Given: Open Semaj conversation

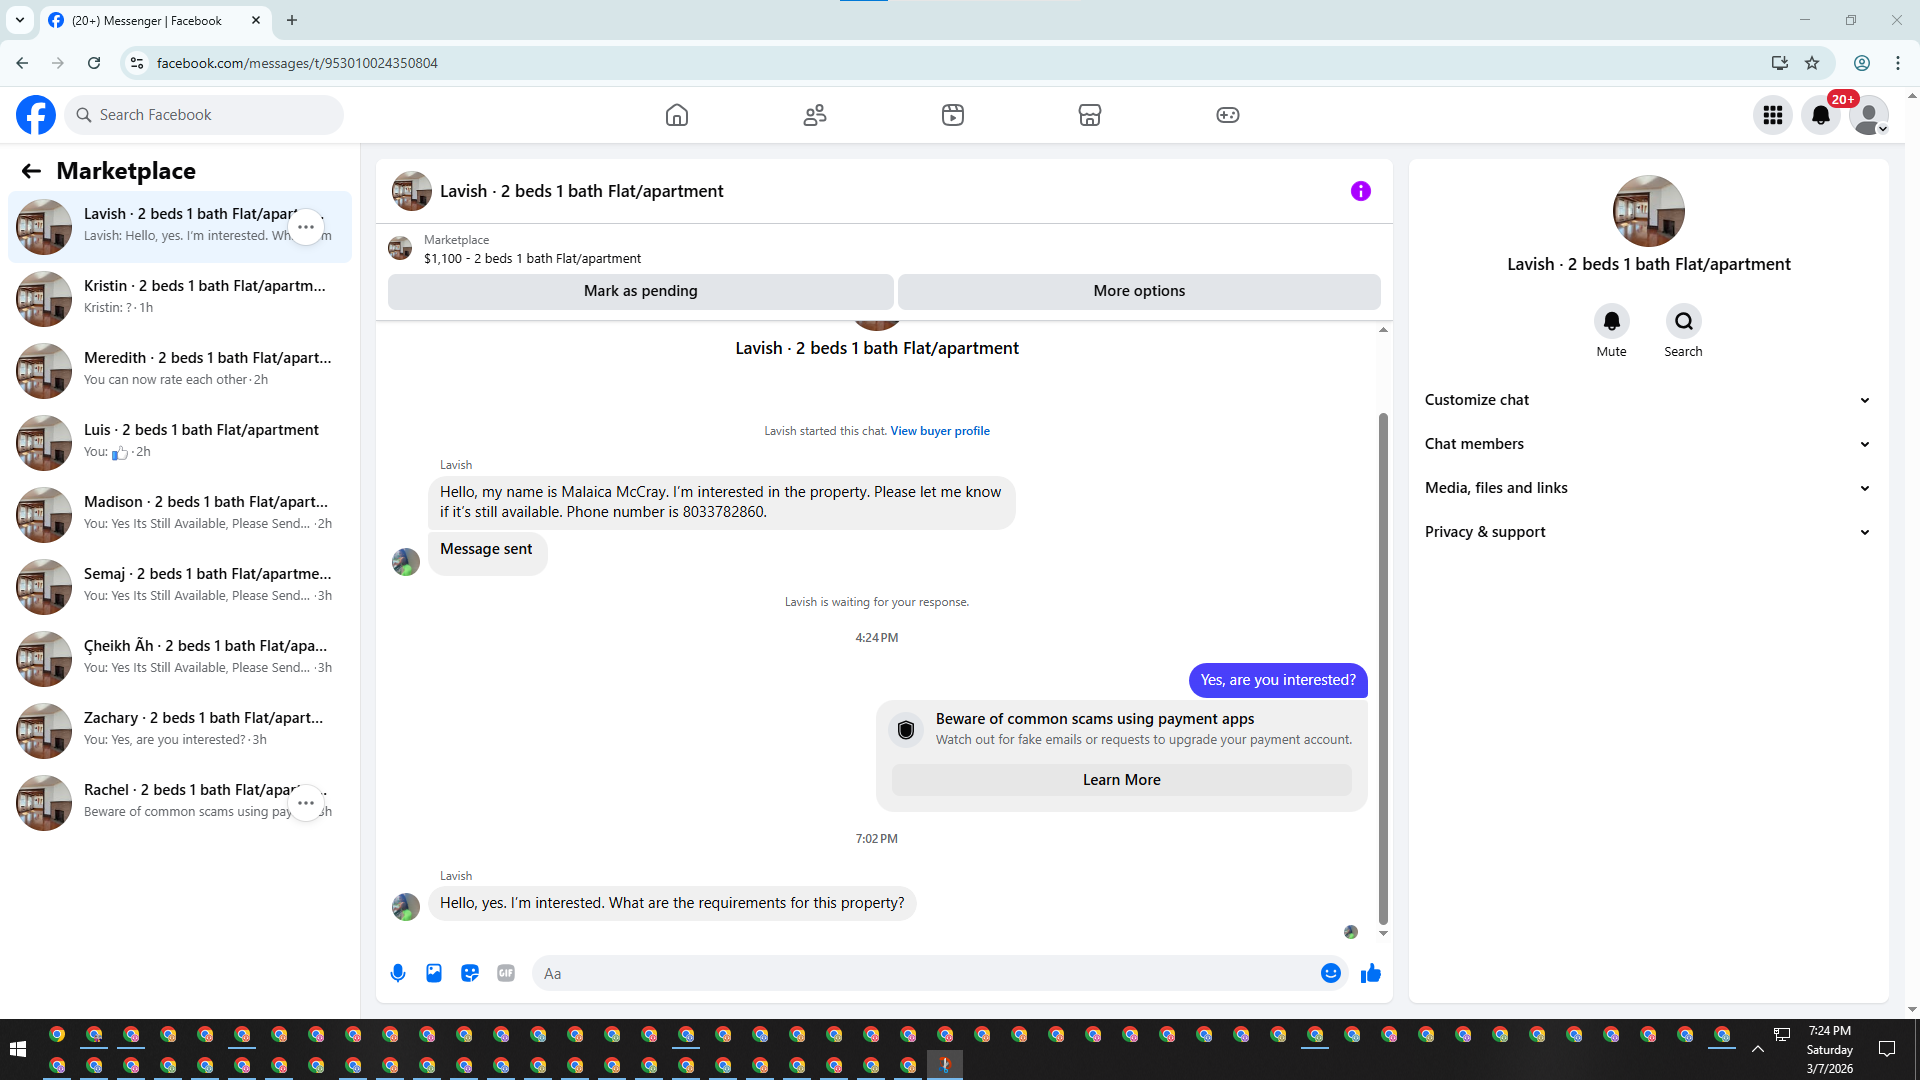Looking at the screenshot, I should pos(180,587).
